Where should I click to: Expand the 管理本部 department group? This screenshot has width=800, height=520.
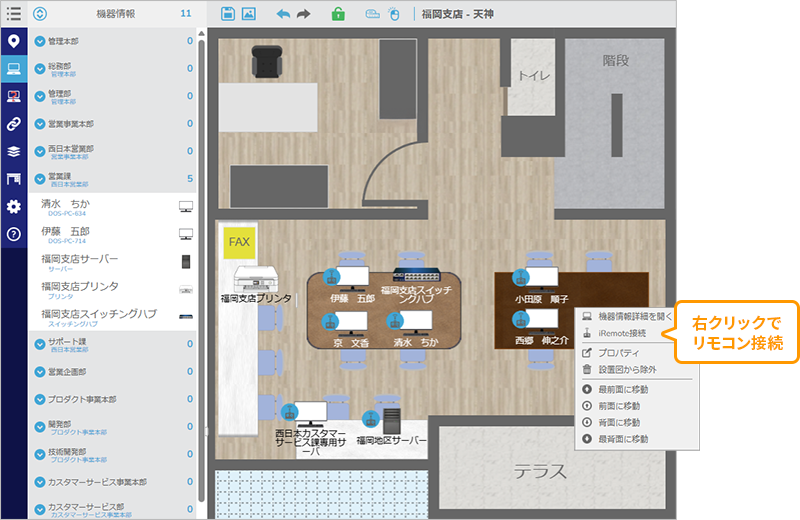point(40,42)
